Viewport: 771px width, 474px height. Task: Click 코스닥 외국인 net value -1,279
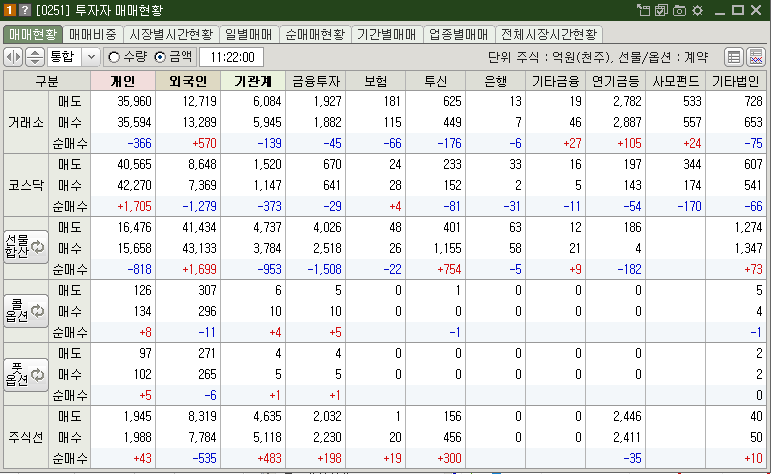coord(199,207)
